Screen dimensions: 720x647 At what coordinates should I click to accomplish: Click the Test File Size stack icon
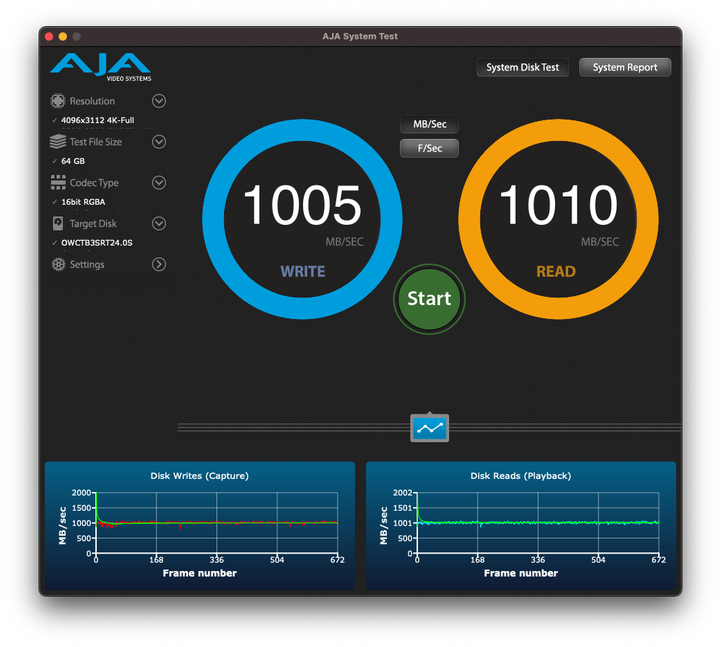[58, 142]
